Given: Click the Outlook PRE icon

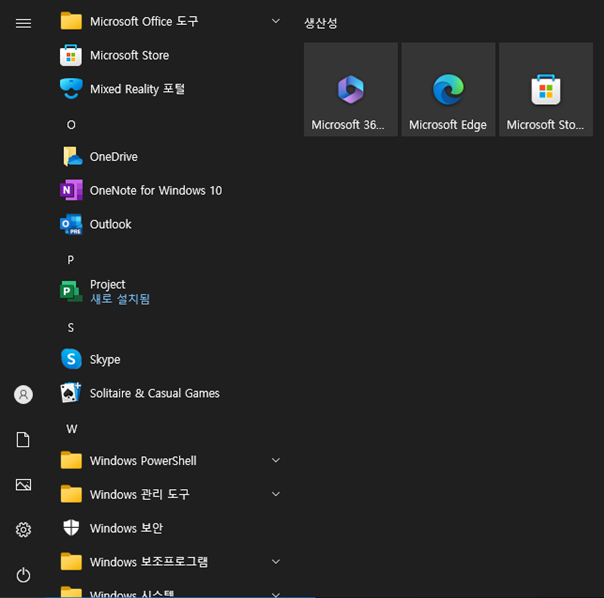Looking at the screenshot, I should tap(71, 224).
